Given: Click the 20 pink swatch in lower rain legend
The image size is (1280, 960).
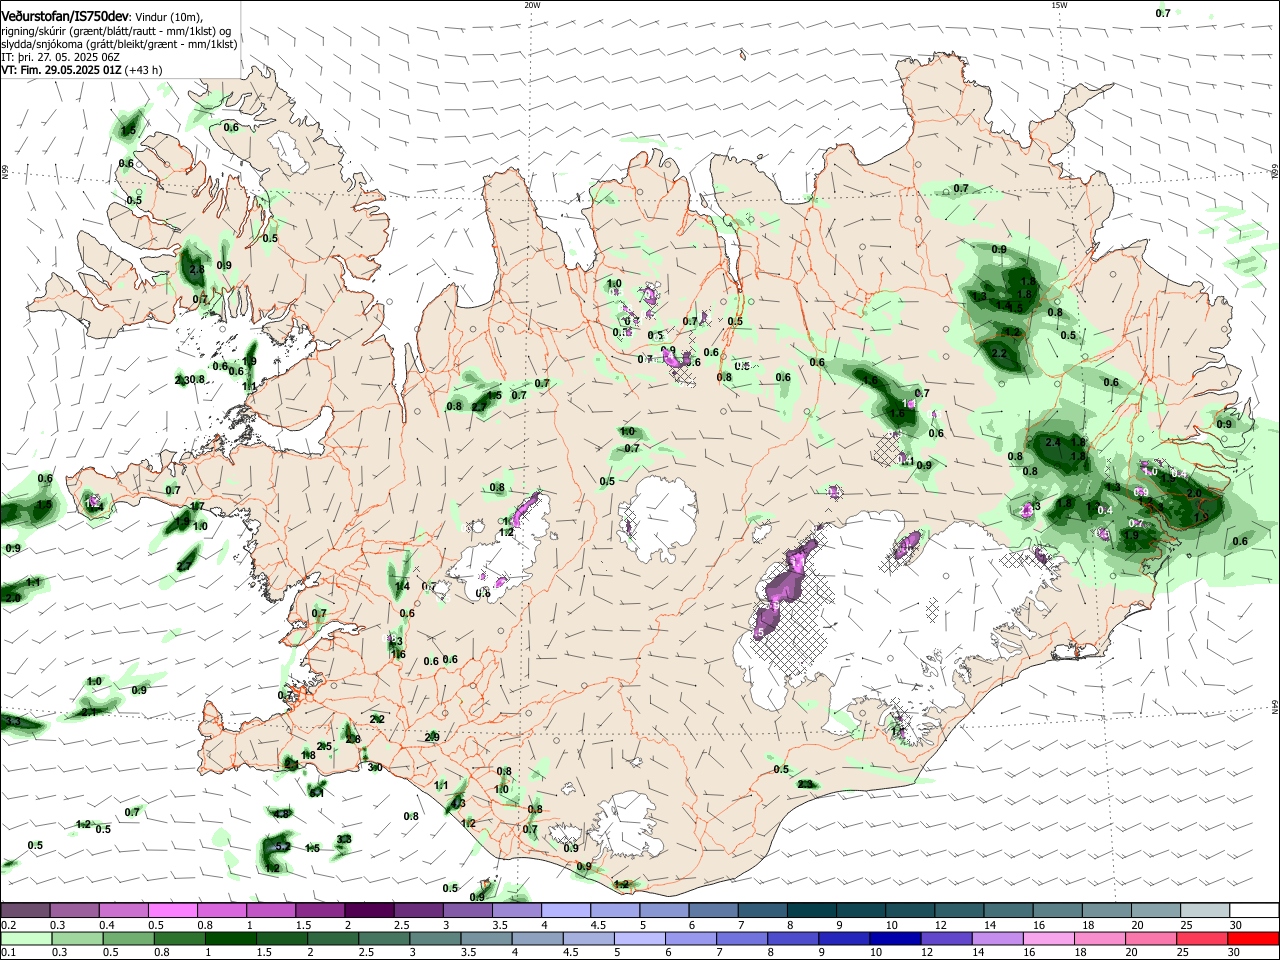Looking at the screenshot, I should tap(1152, 938).
